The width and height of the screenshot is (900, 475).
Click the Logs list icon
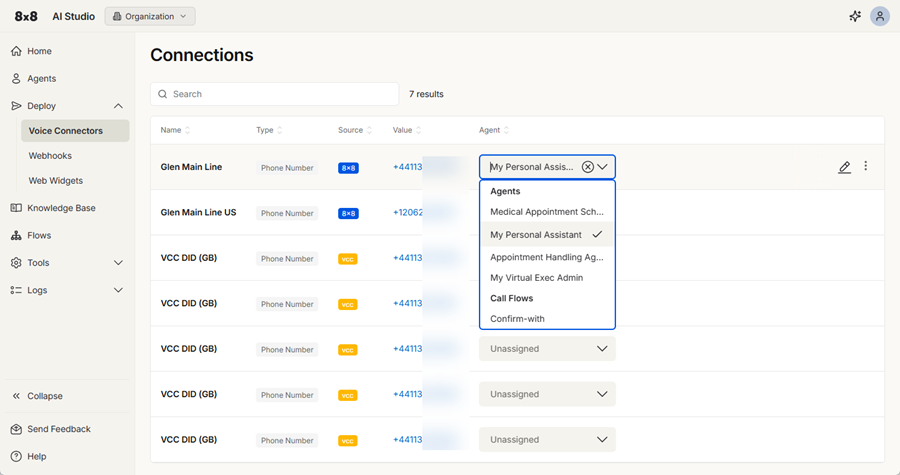pos(16,290)
